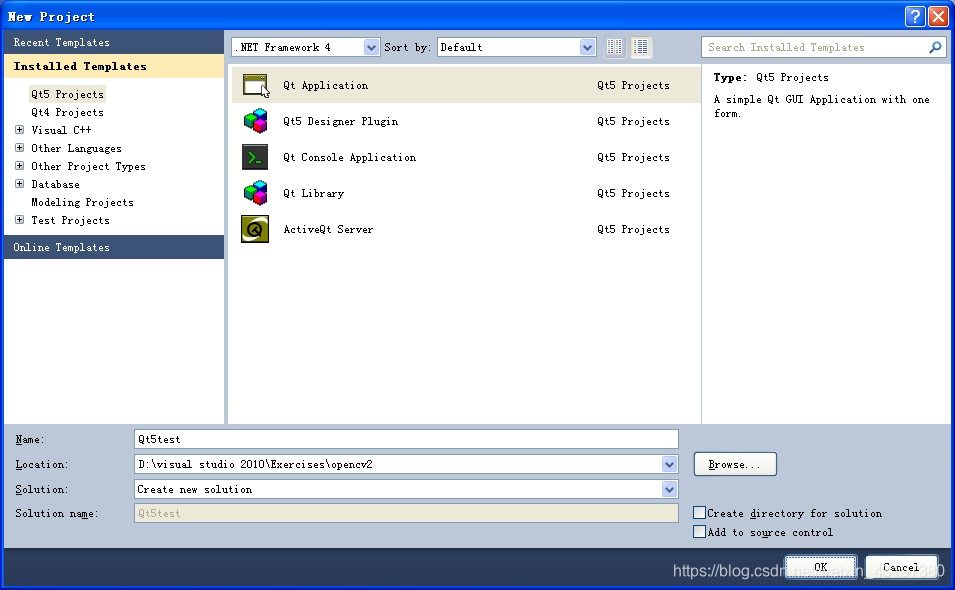This screenshot has height=590, width=955.
Task: Select Qt4 Projects in the template tree
Action: [x=66, y=112]
